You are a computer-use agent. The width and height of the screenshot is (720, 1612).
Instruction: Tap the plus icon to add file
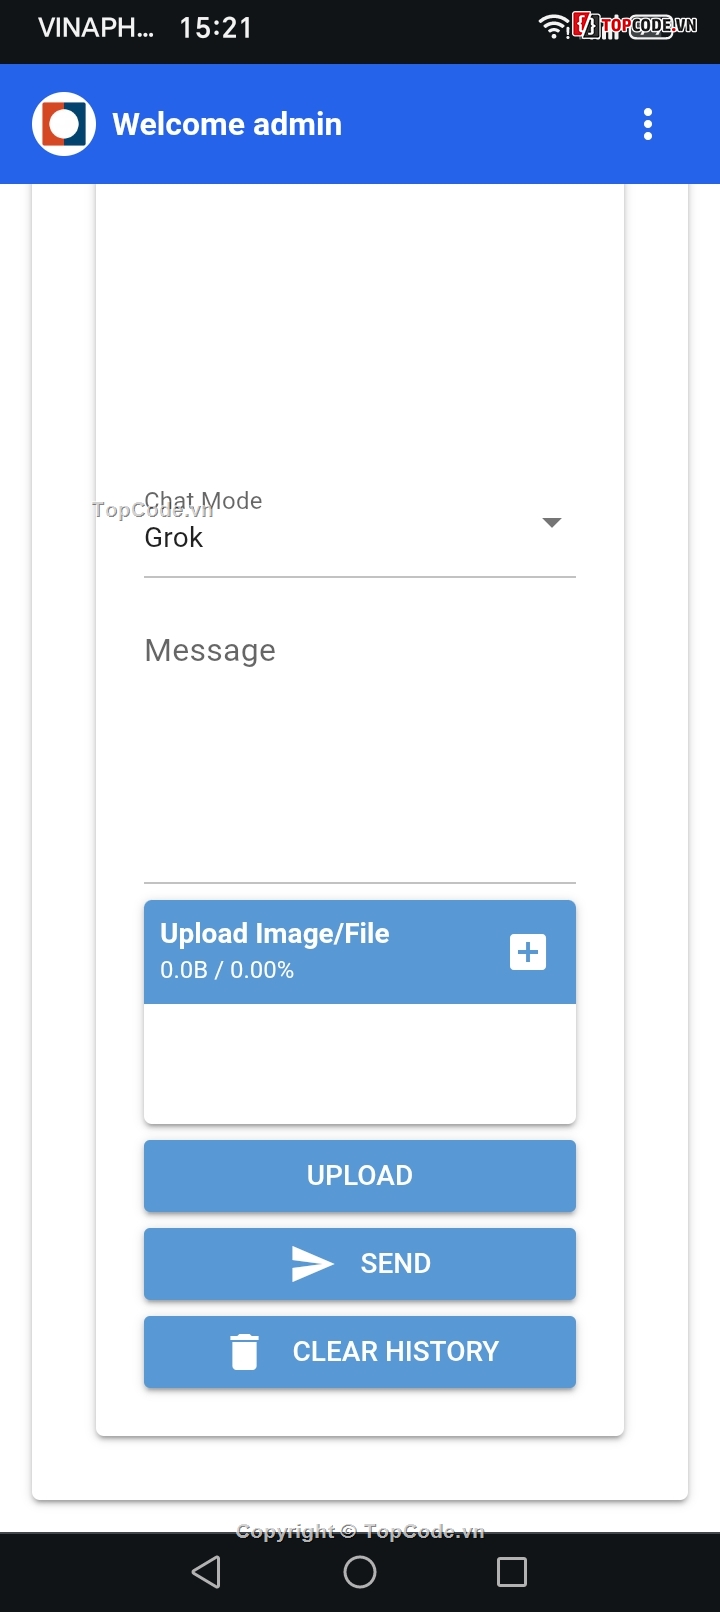[528, 952]
